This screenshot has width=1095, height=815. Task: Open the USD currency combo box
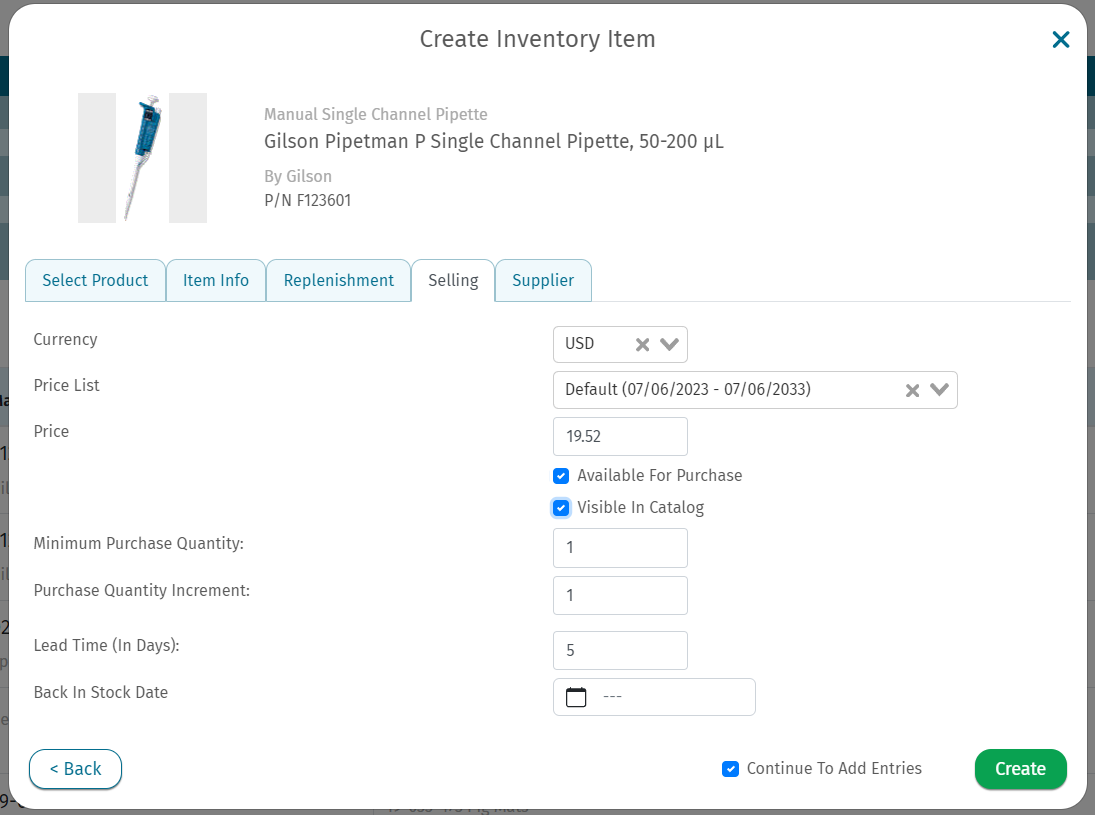coord(620,344)
